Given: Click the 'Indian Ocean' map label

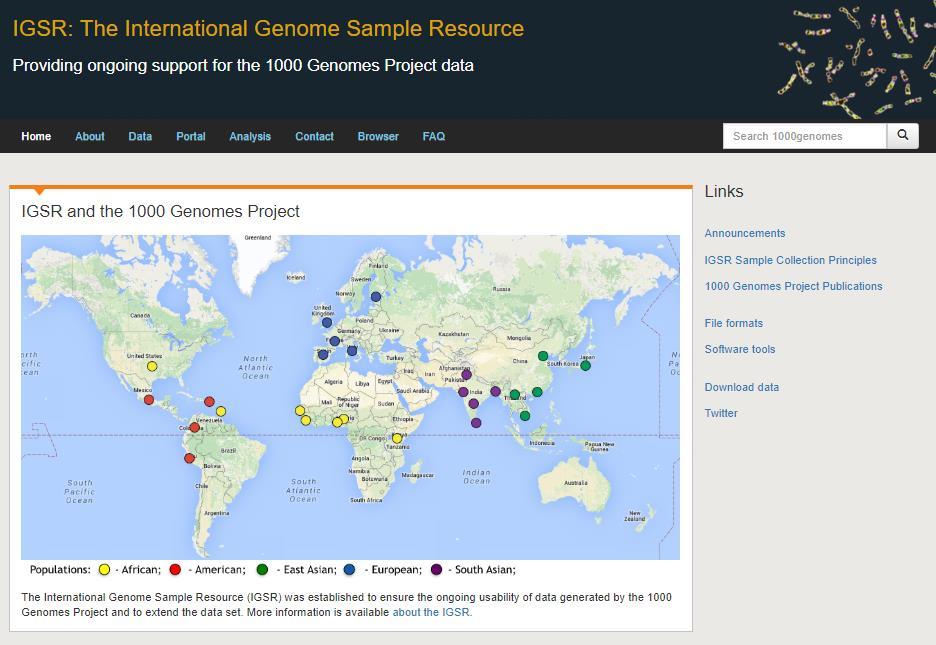Looking at the screenshot, I should pyautogui.click(x=476, y=476).
